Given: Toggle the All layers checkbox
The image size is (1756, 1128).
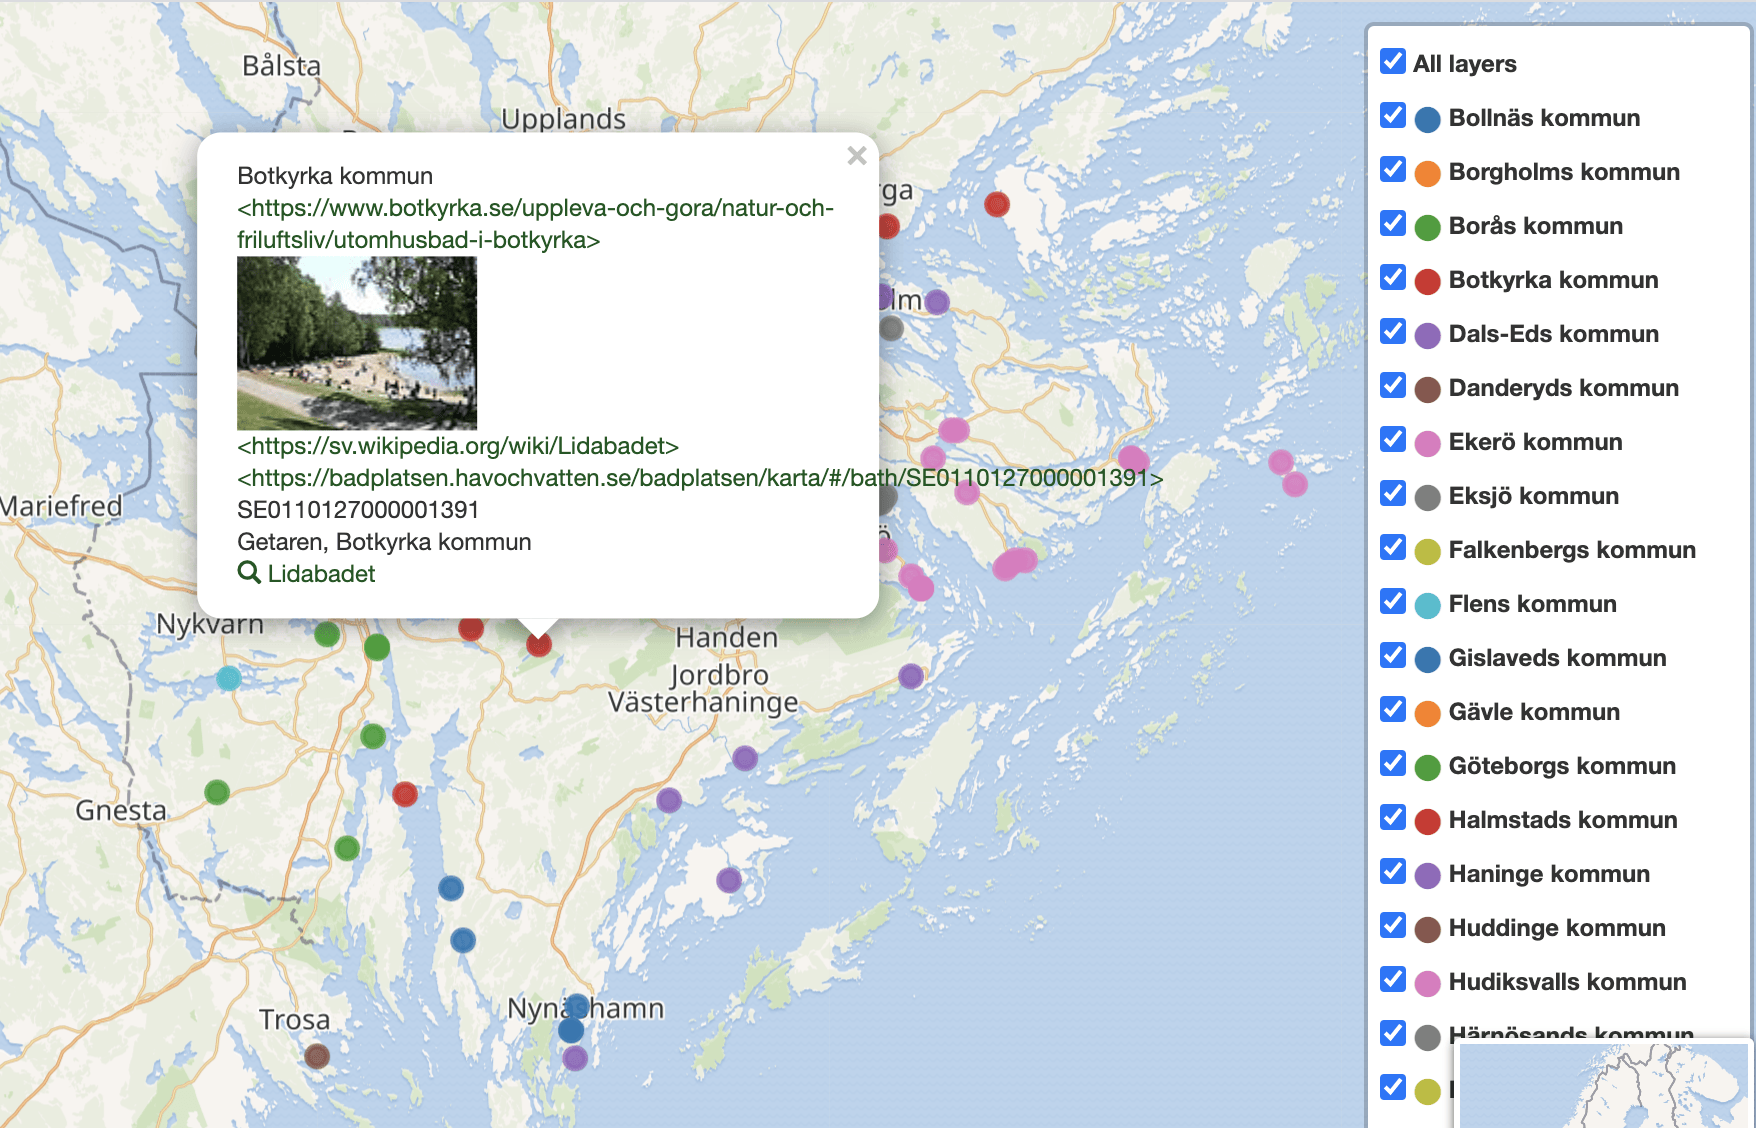Looking at the screenshot, I should [x=1393, y=62].
